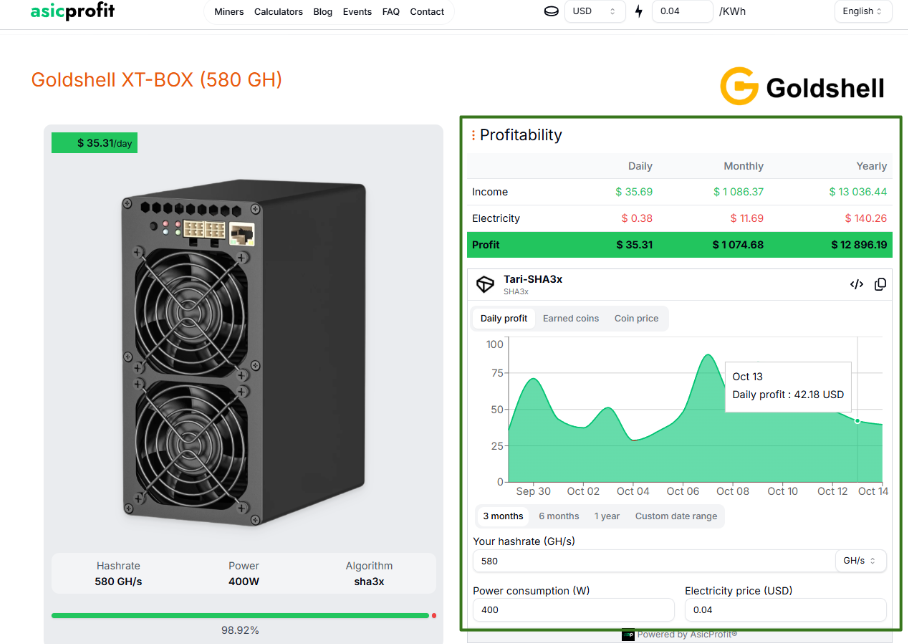Click the yearly profit $ 12 896.19 value
Screen dimensions: 908x644
(859, 245)
